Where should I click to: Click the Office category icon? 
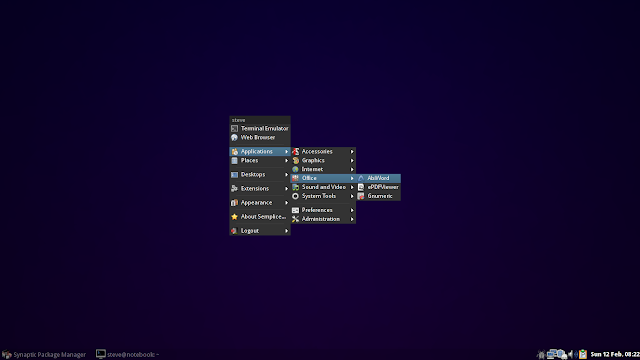(296, 178)
